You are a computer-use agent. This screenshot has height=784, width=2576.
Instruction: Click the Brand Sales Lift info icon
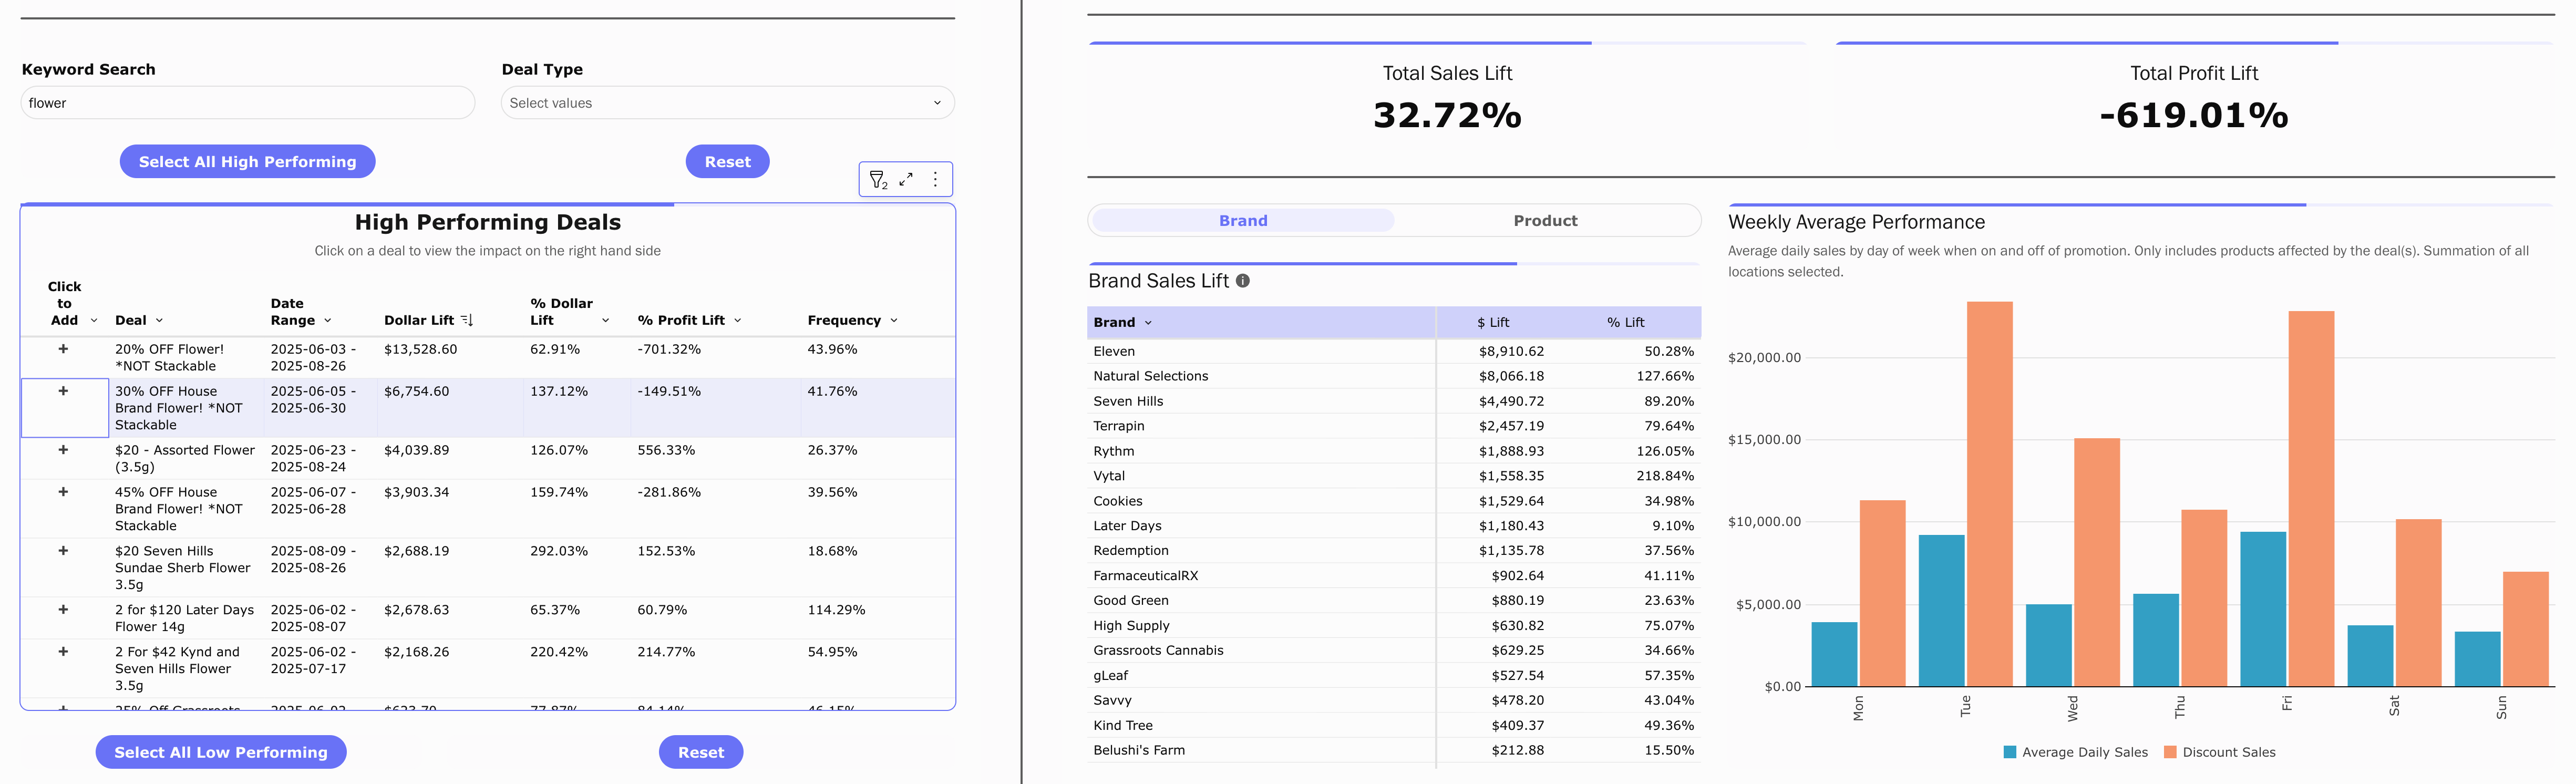1242,281
